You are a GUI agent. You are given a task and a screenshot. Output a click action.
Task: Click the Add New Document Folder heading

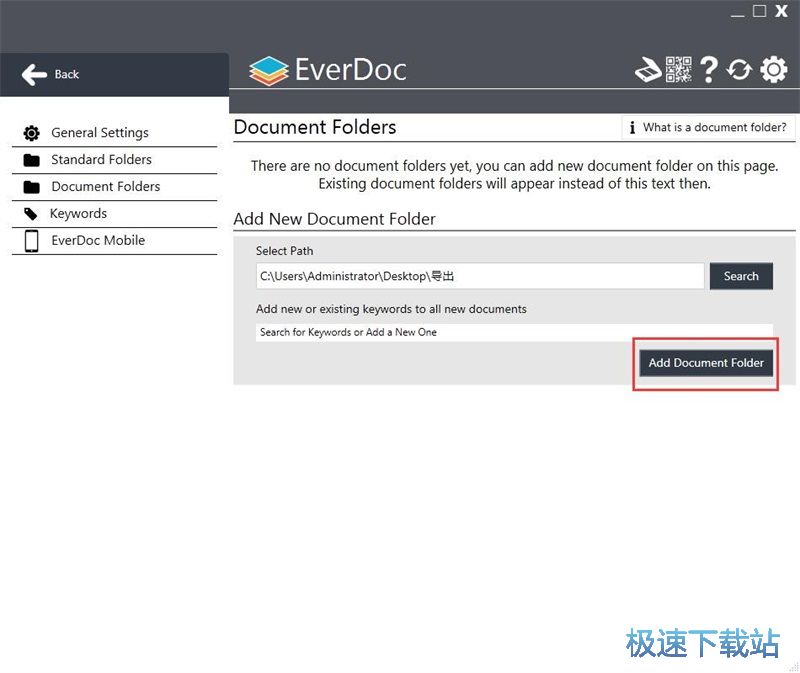click(x=334, y=219)
